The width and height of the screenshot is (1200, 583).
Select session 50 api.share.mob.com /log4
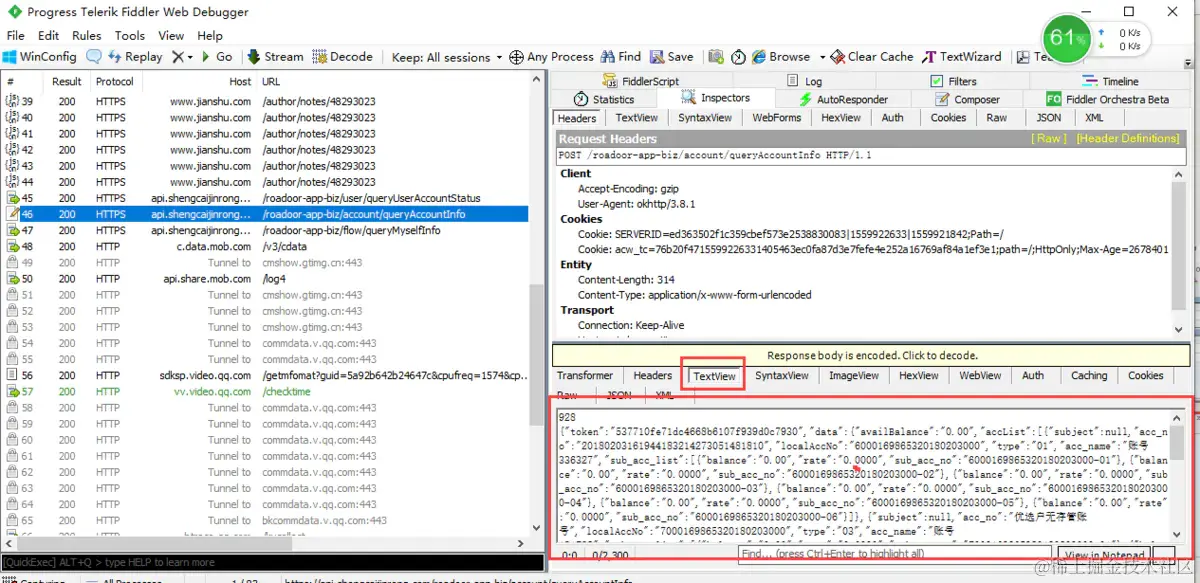click(265, 279)
